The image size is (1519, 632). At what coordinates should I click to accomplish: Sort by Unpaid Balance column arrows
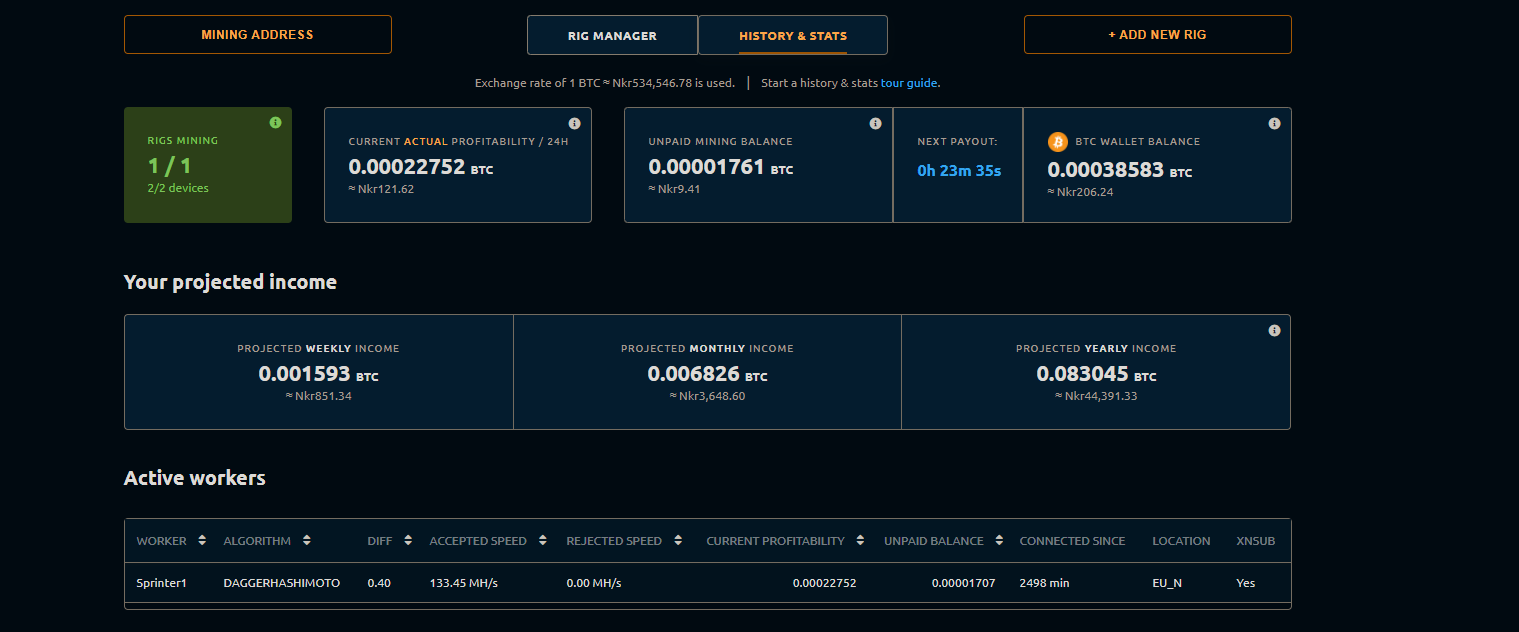(999, 541)
